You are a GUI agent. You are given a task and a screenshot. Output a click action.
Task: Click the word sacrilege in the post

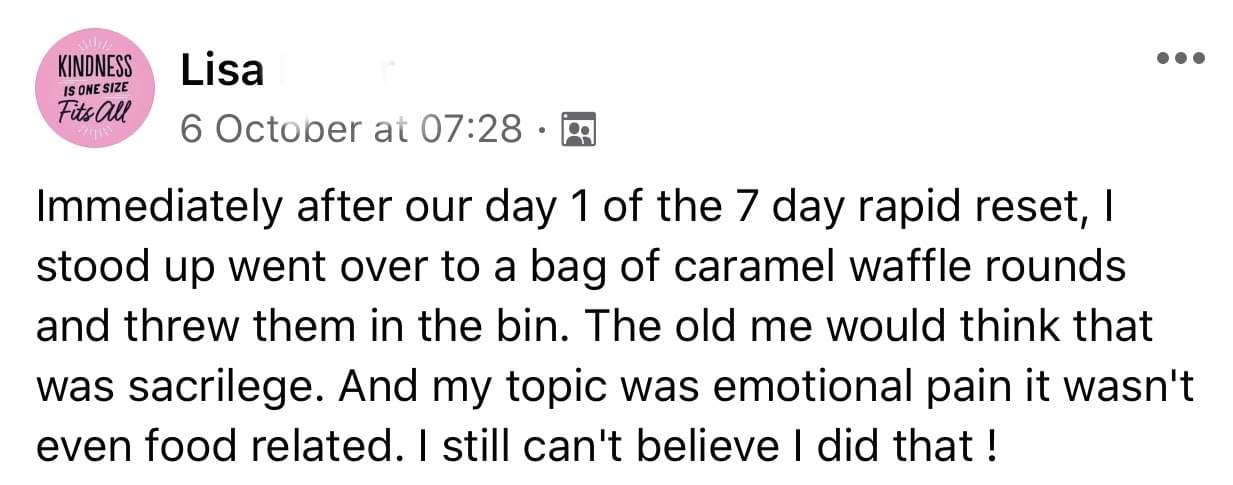coord(206,383)
